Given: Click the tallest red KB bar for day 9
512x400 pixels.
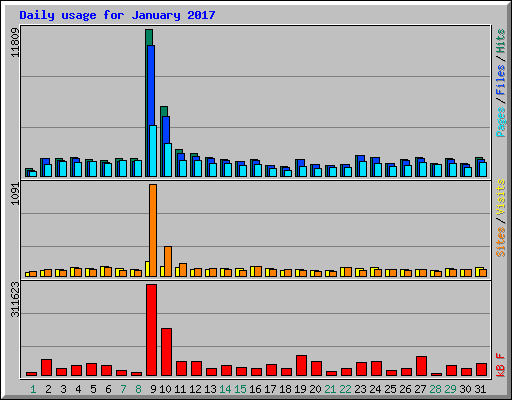Looking at the screenshot, I should tap(152, 330).
